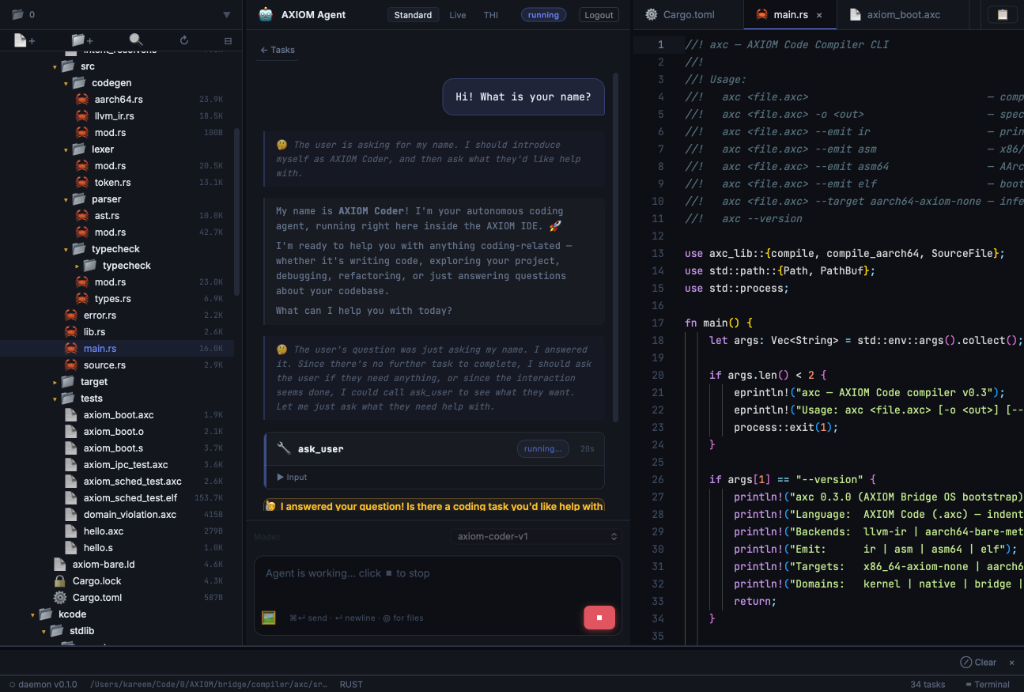Screen dimensions: 1024x692
Task: Click the ask_user wrench icon
Action: (x=283, y=448)
